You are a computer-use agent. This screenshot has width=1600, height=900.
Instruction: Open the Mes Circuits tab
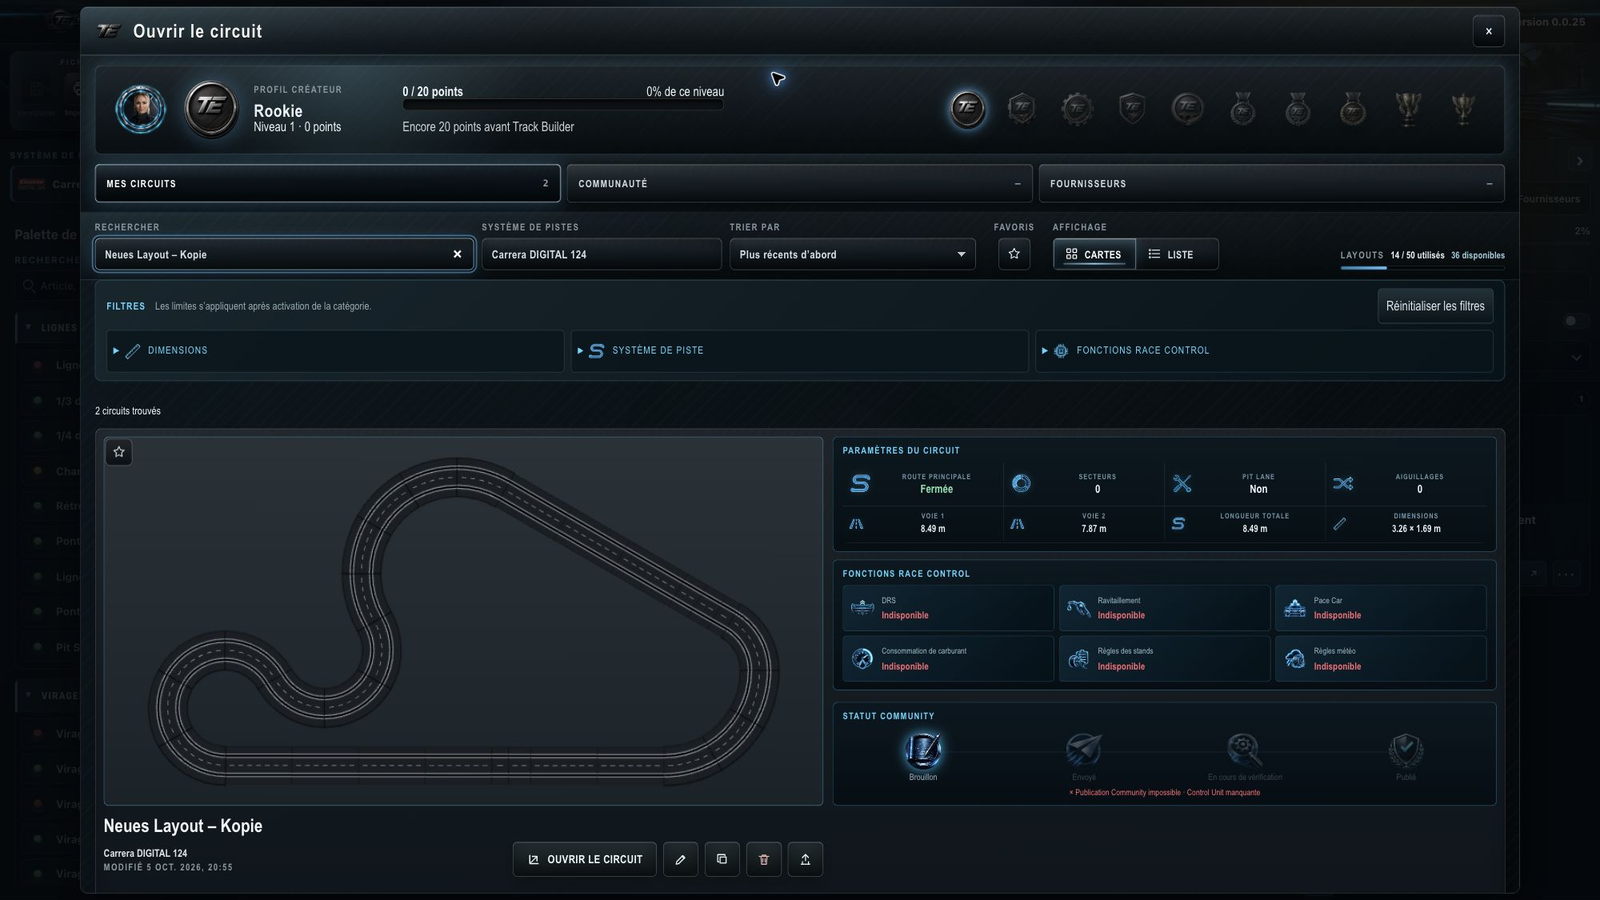(327, 184)
